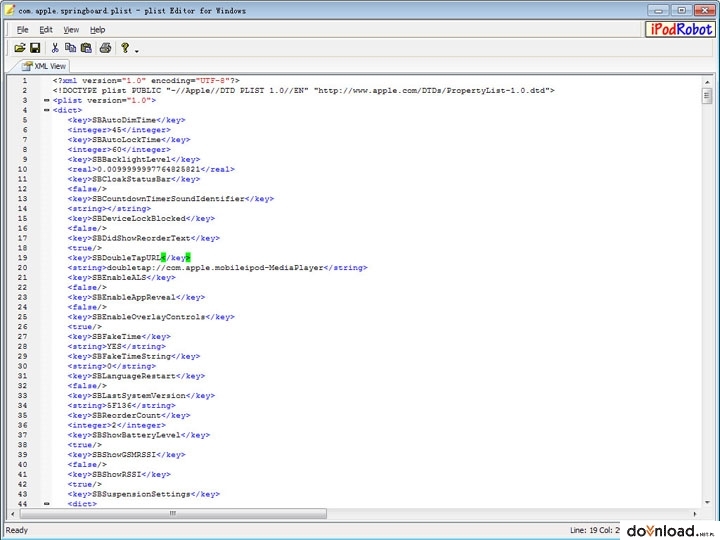Click the pencil app icon in title bar
The image size is (720, 540).
[9, 9]
